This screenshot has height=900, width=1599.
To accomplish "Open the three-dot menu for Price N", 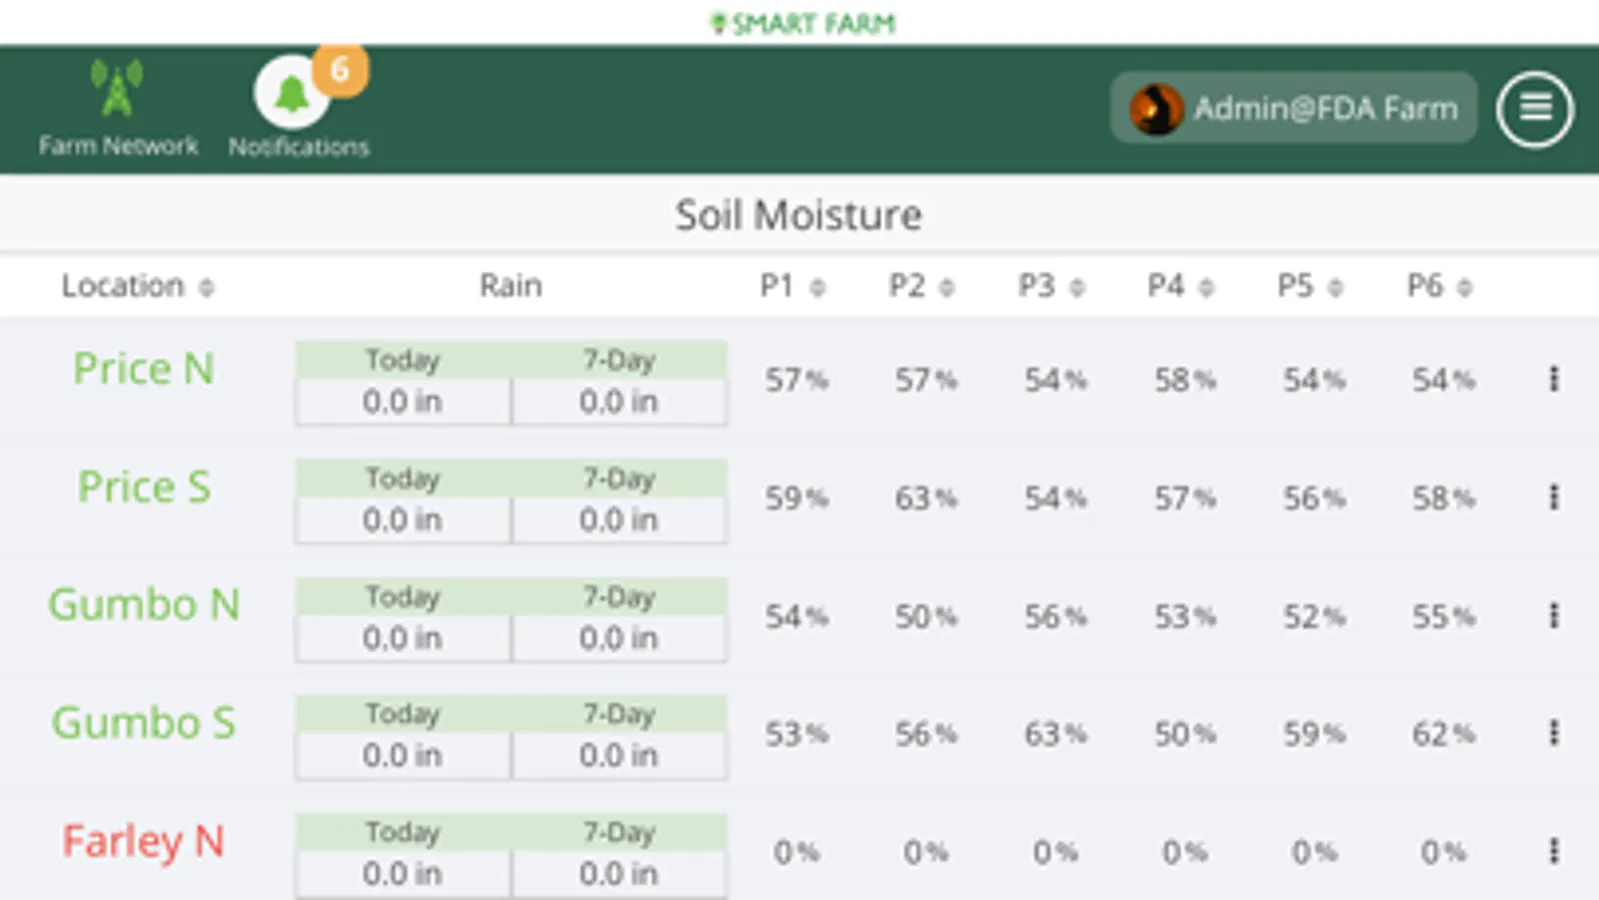I will coord(1553,379).
